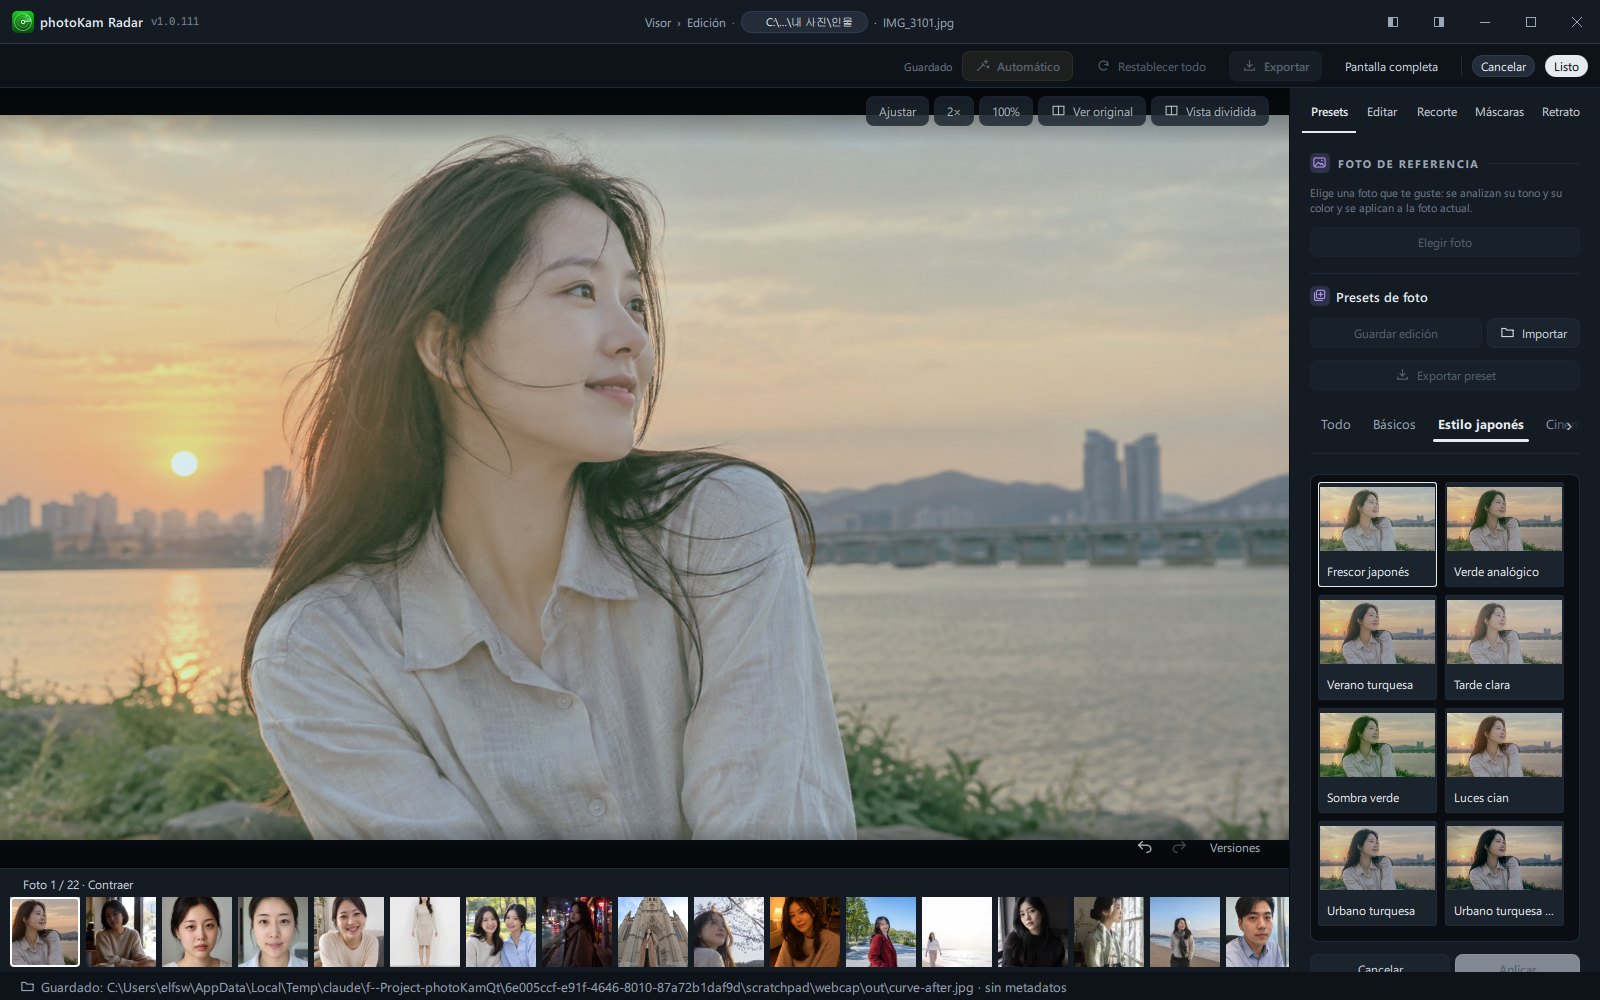Toggle the left panel layout icon

pyautogui.click(x=1393, y=22)
